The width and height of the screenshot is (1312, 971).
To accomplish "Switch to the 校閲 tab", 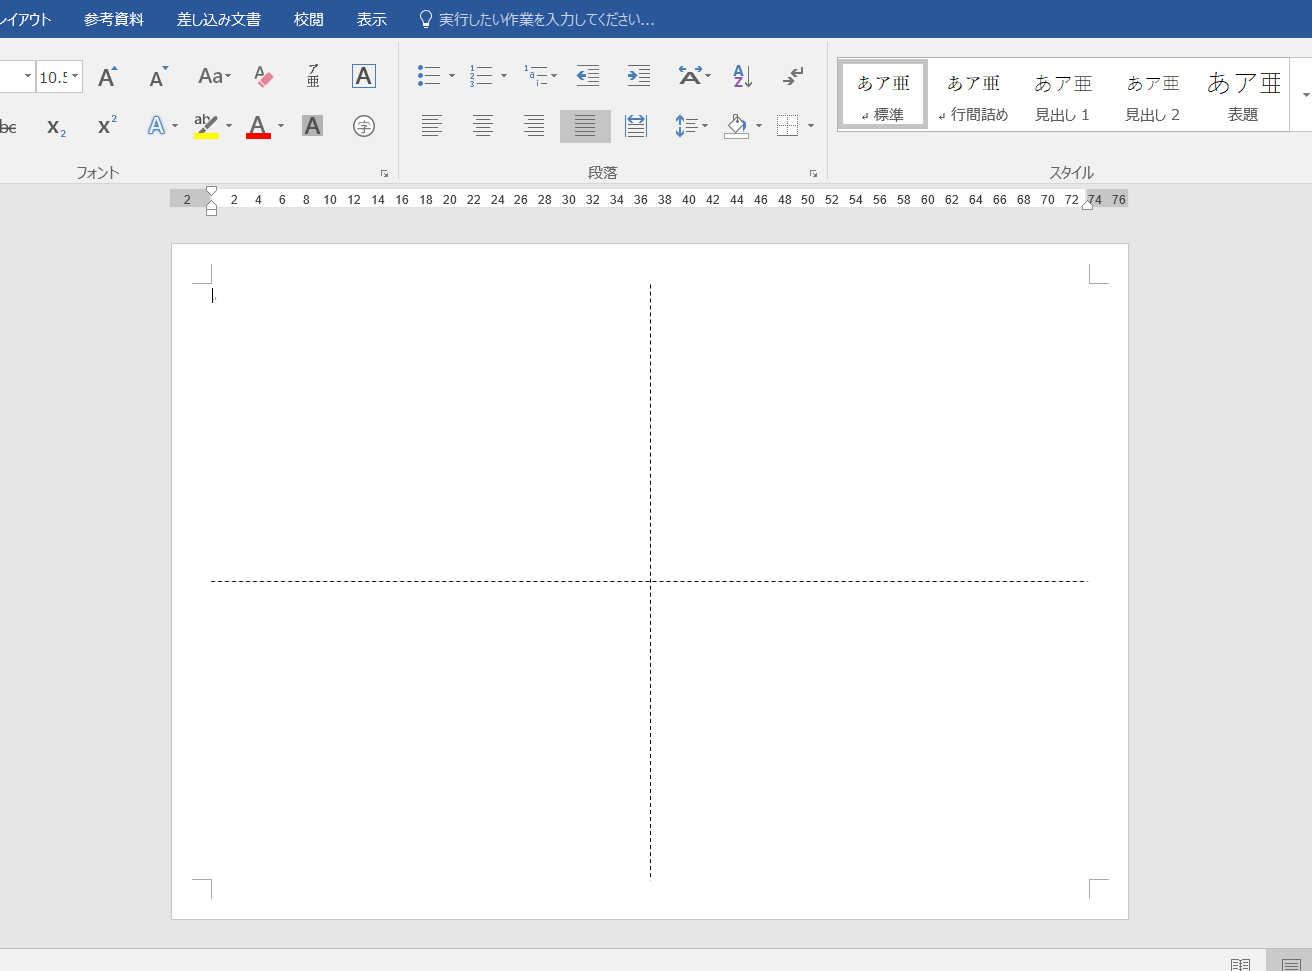I will click(x=309, y=19).
